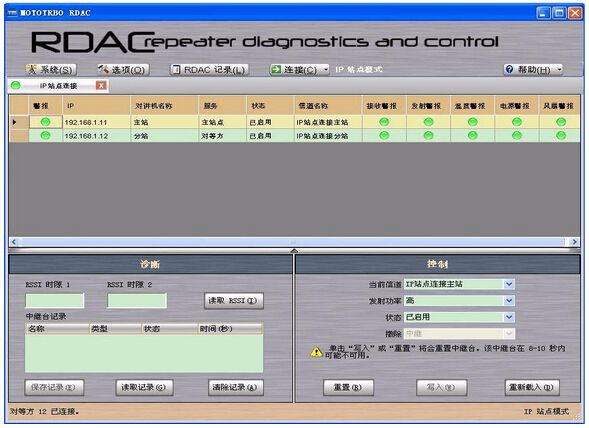Click the IP站点连接主站 channel name cell
589x428 pixels.
tap(328, 122)
